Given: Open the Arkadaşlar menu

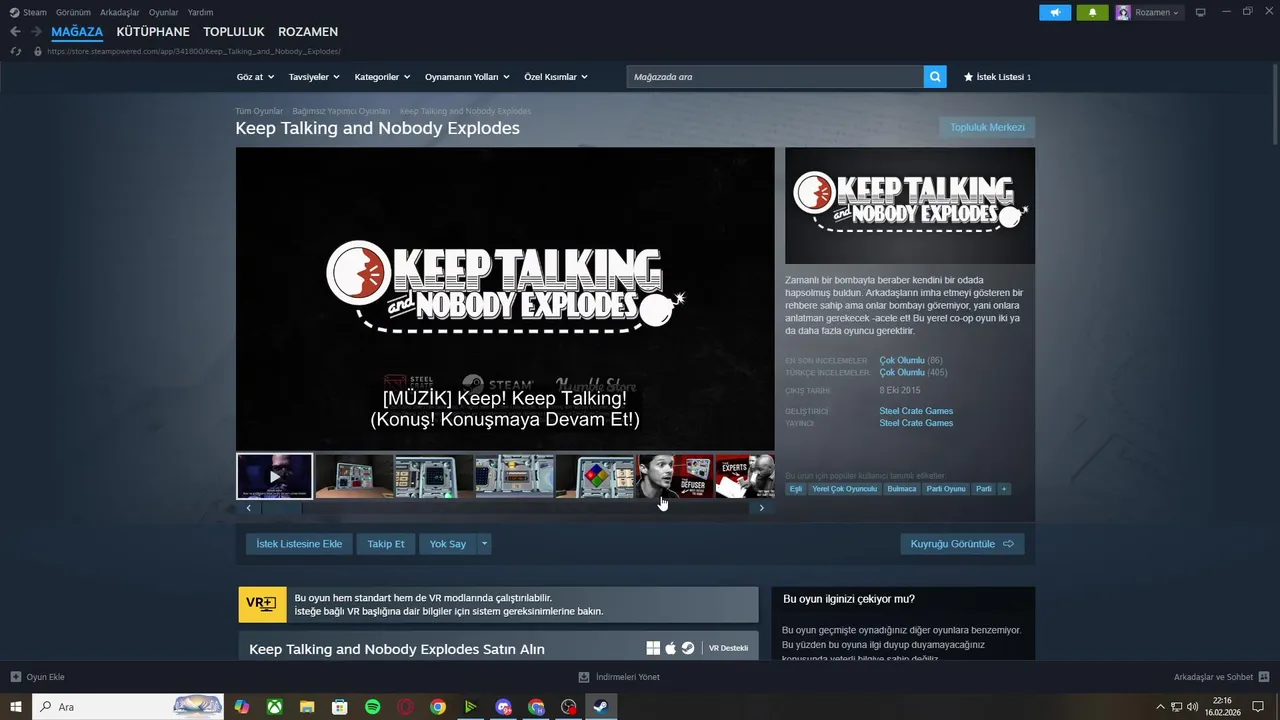Looking at the screenshot, I should (x=119, y=13).
